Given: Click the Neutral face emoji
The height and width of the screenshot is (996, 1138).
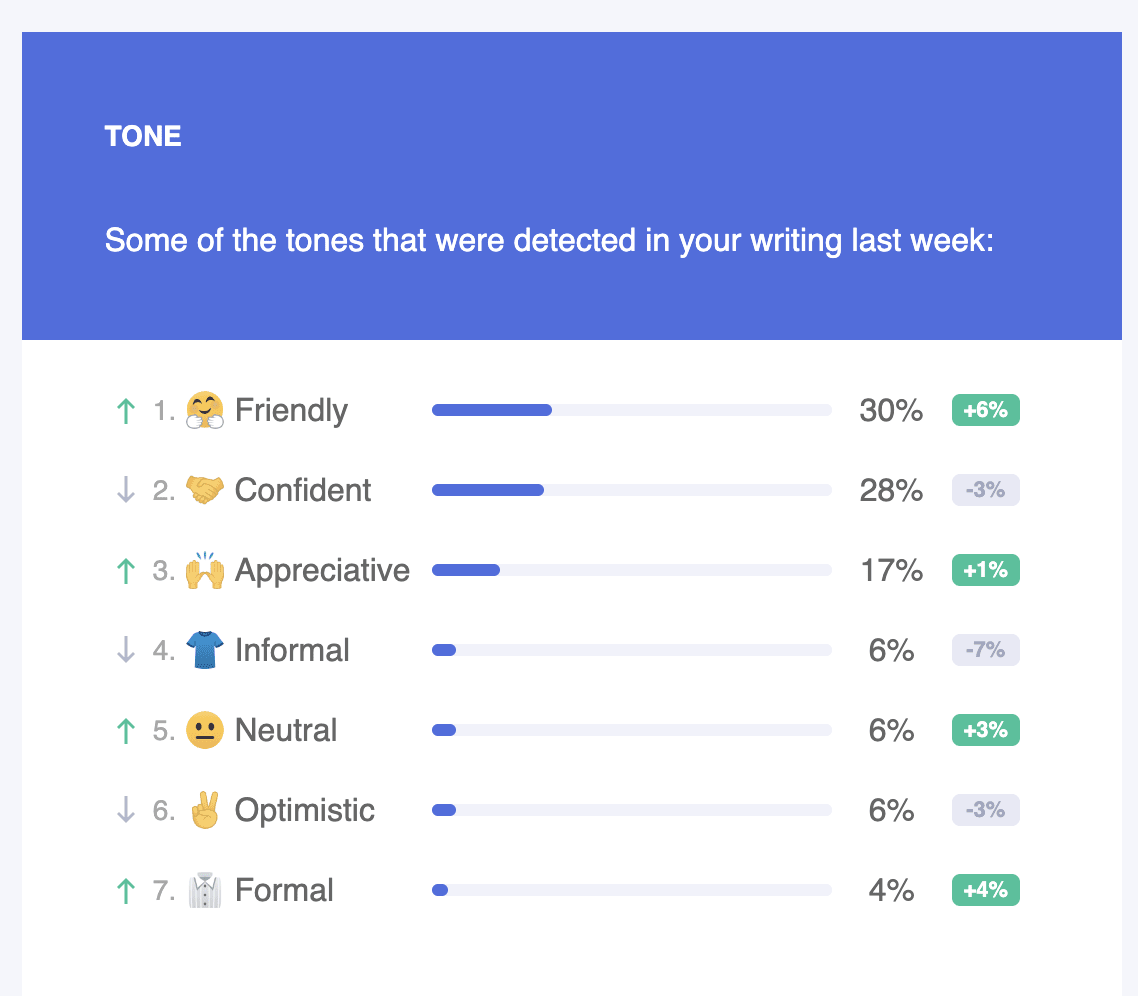Looking at the screenshot, I should pyautogui.click(x=205, y=730).
